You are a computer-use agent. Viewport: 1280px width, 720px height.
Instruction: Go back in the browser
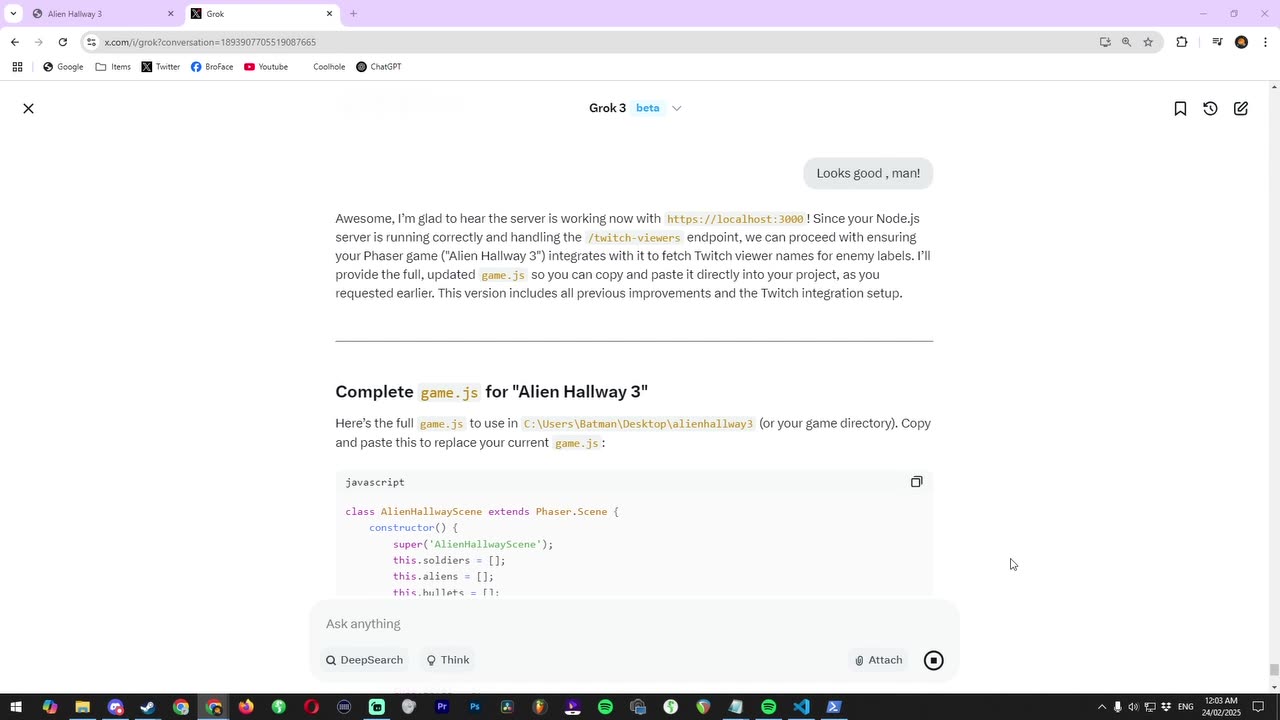pyautogui.click(x=14, y=42)
